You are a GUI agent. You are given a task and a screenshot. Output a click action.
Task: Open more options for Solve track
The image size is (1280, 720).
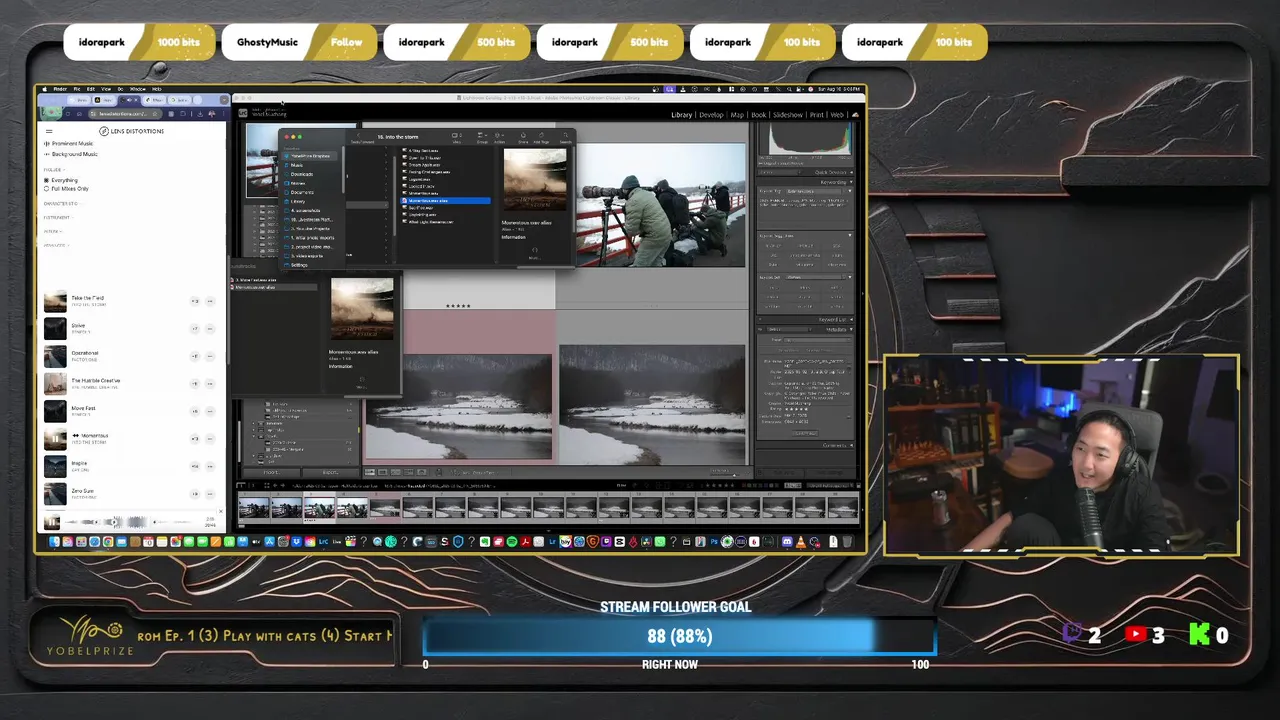(x=210, y=328)
